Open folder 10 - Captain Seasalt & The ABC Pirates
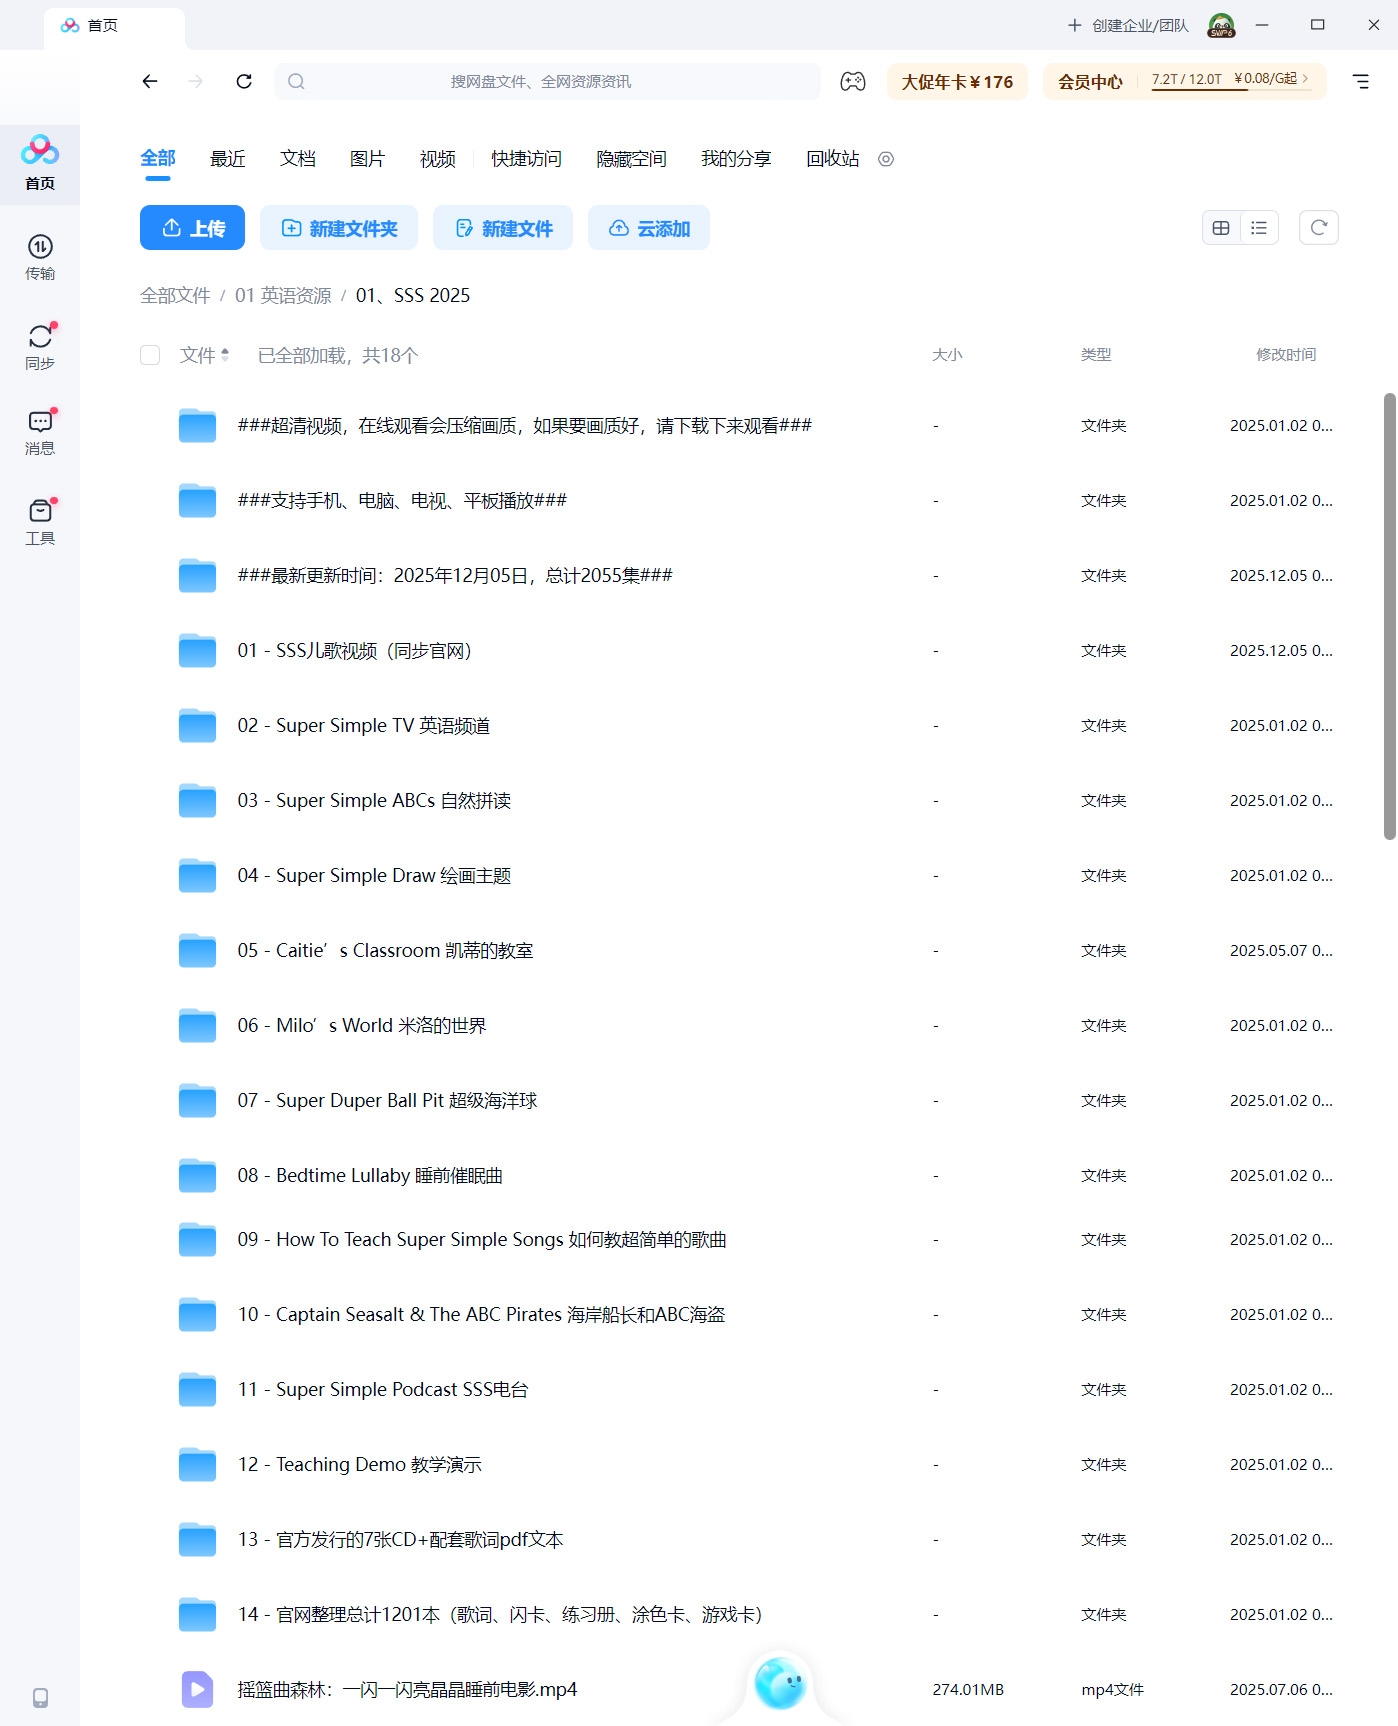 [x=481, y=1314]
